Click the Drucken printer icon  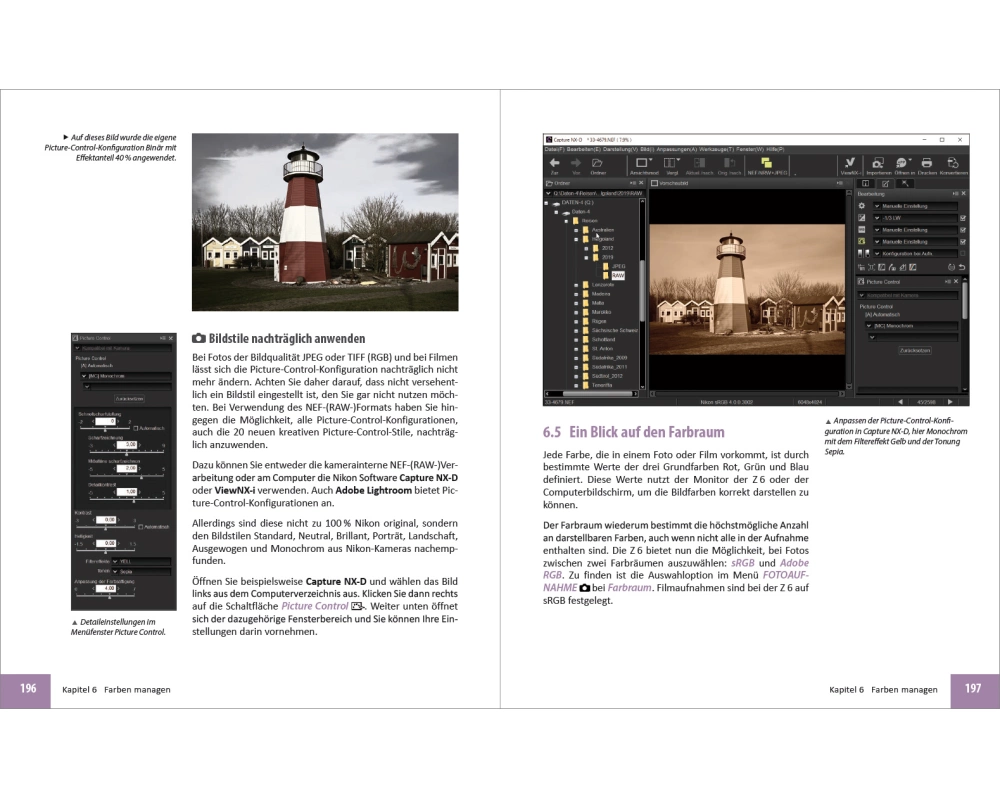coord(927,164)
